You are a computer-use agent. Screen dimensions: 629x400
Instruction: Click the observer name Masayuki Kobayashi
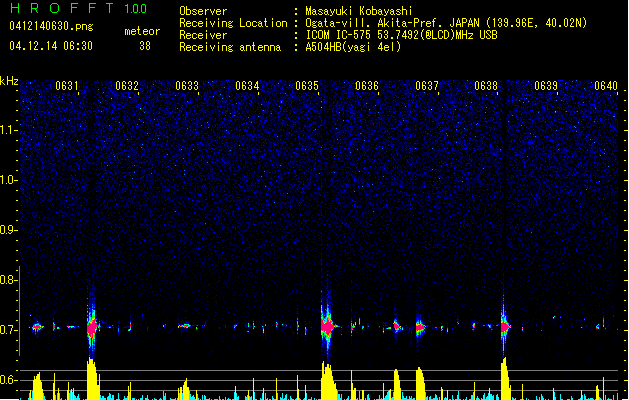(x=359, y=11)
